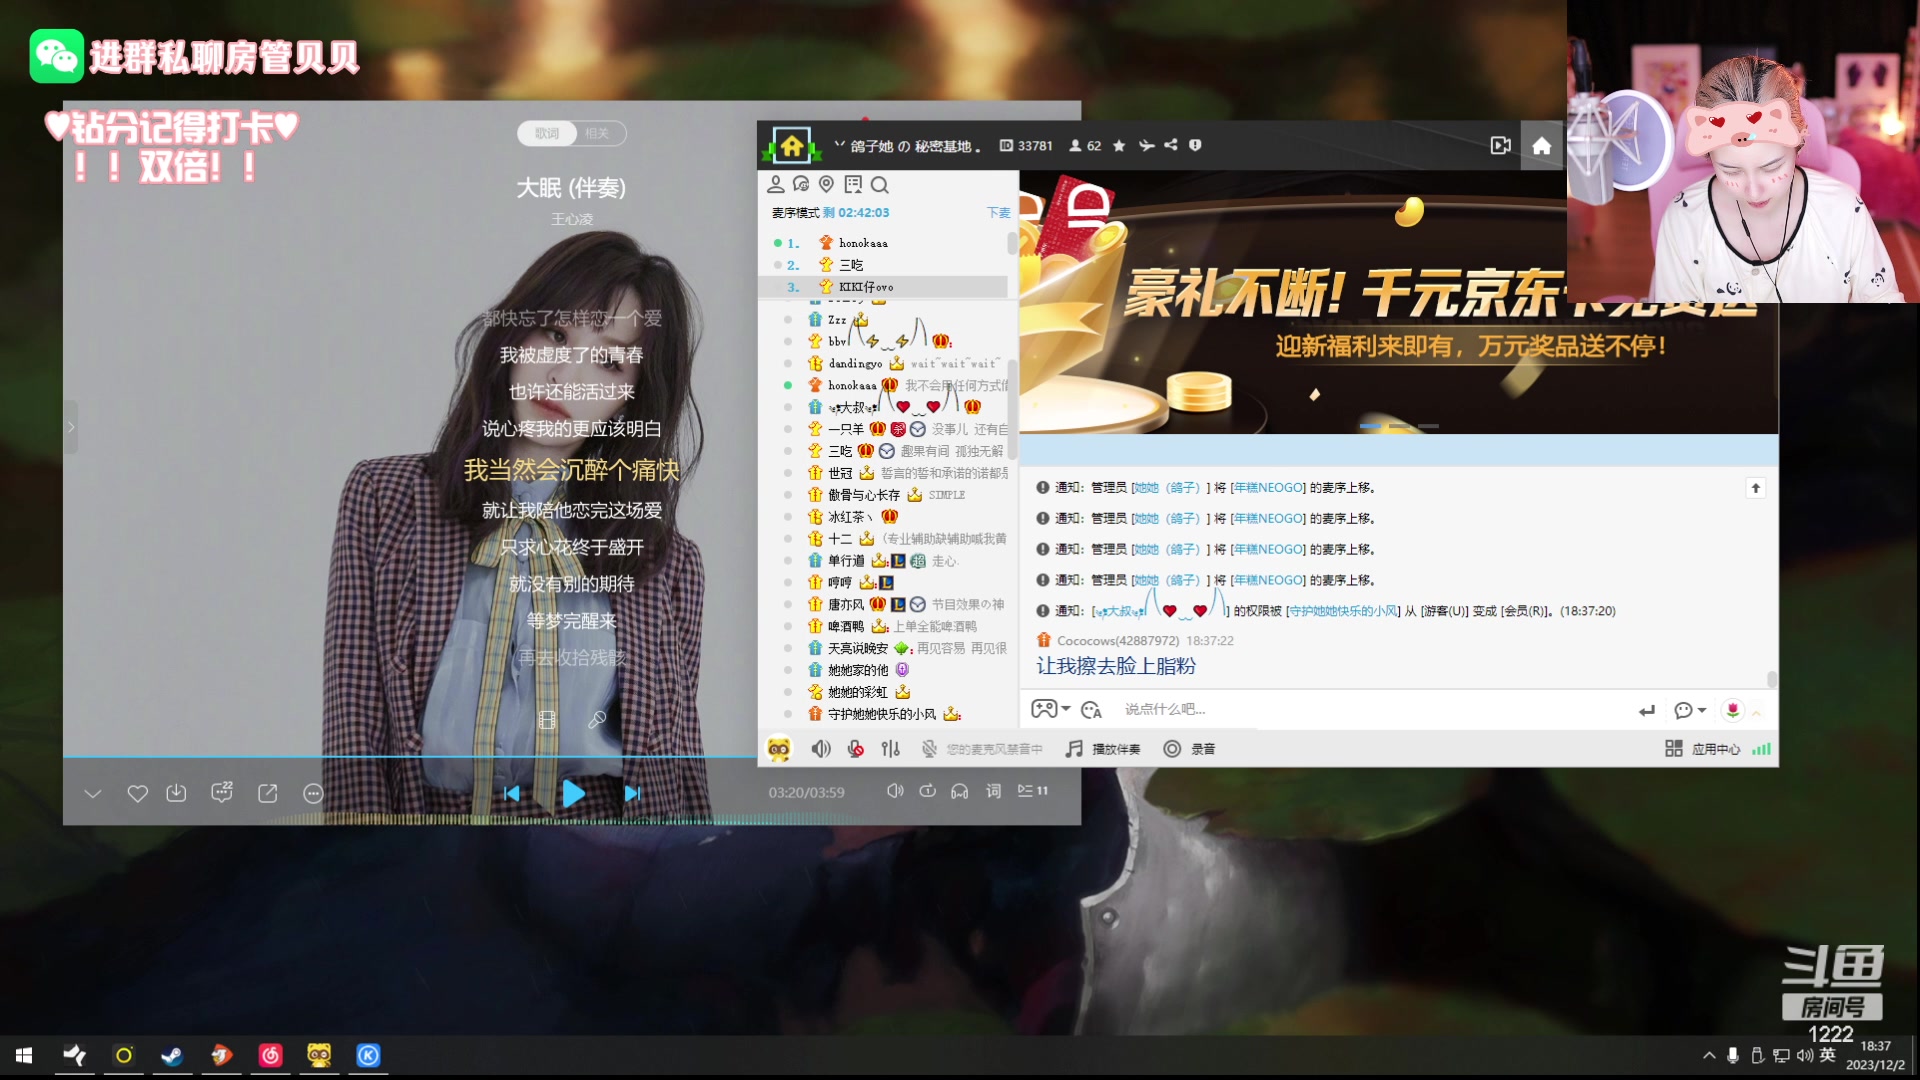Send a flower gift icon
The height and width of the screenshot is (1080, 1920).
click(1733, 710)
